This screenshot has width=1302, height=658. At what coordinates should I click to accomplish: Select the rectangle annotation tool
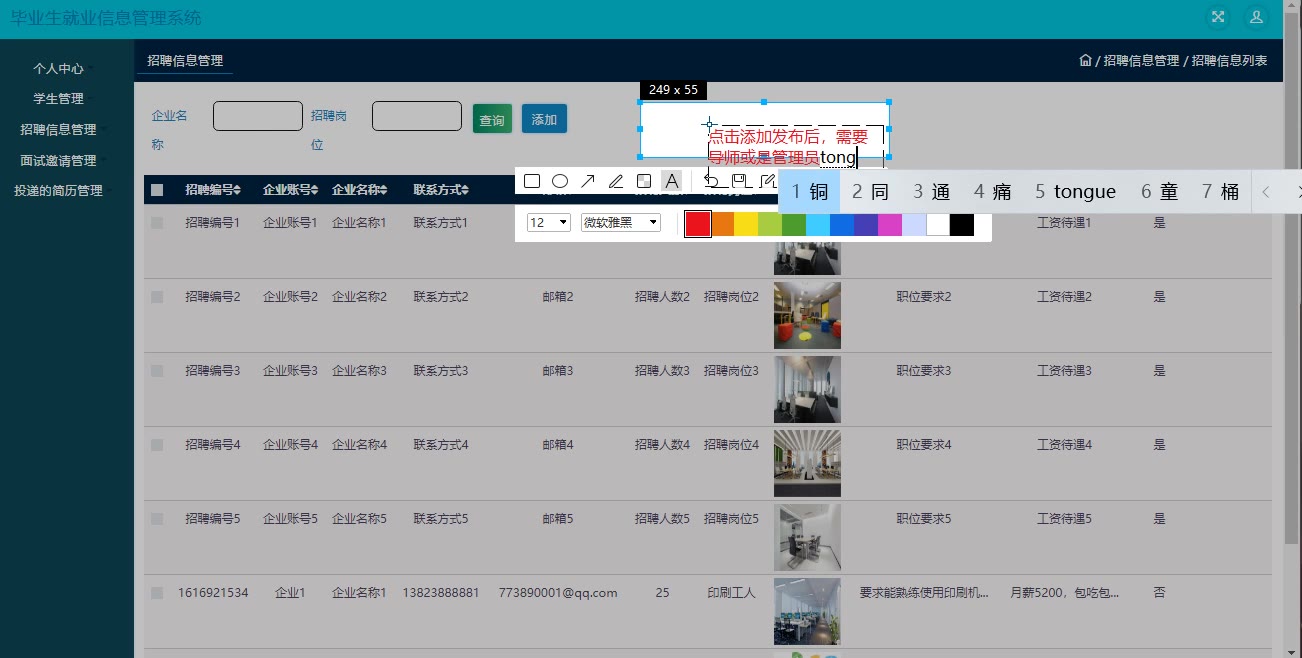532,181
